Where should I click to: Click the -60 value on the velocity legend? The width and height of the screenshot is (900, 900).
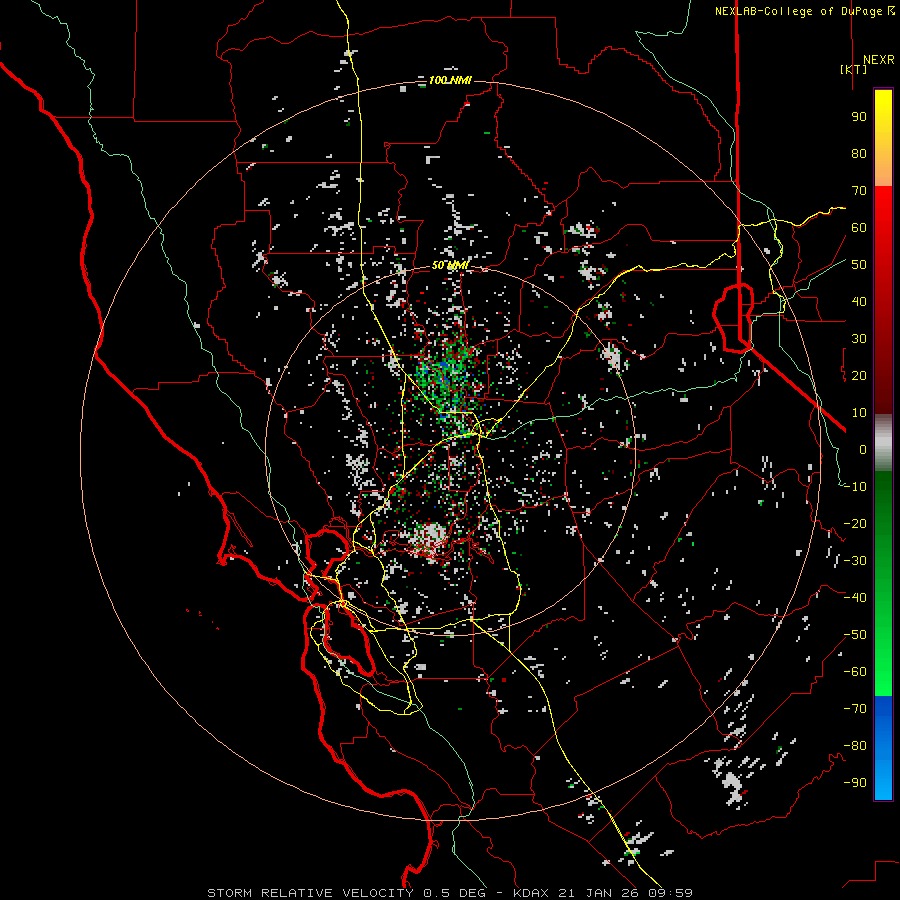pos(855,672)
